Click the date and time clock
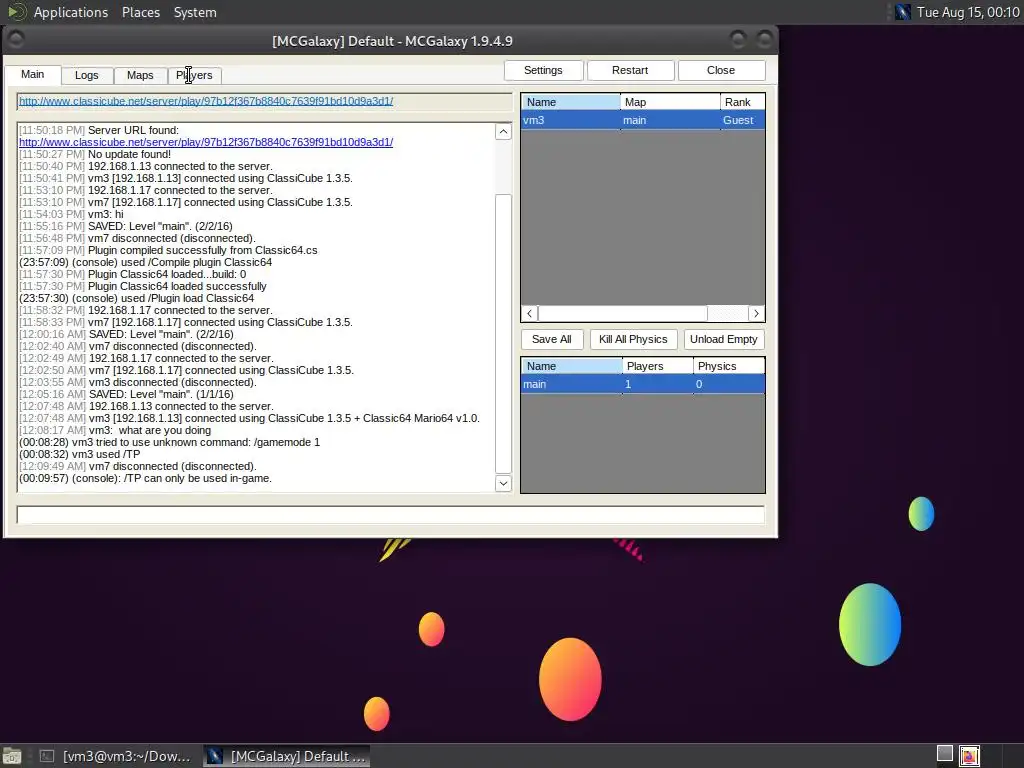This screenshot has height=768, width=1024. pos(967,12)
